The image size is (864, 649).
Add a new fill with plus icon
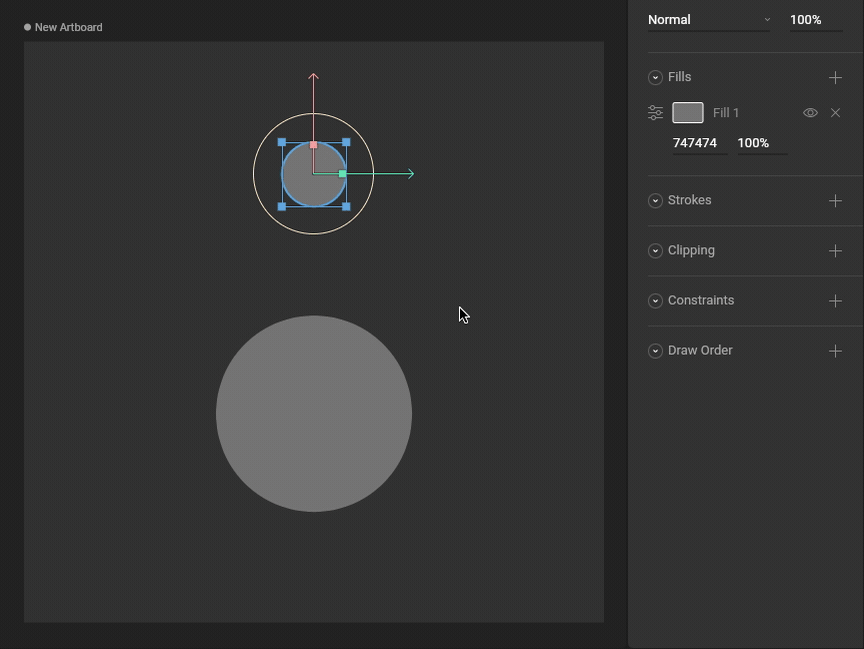tap(835, 77)
